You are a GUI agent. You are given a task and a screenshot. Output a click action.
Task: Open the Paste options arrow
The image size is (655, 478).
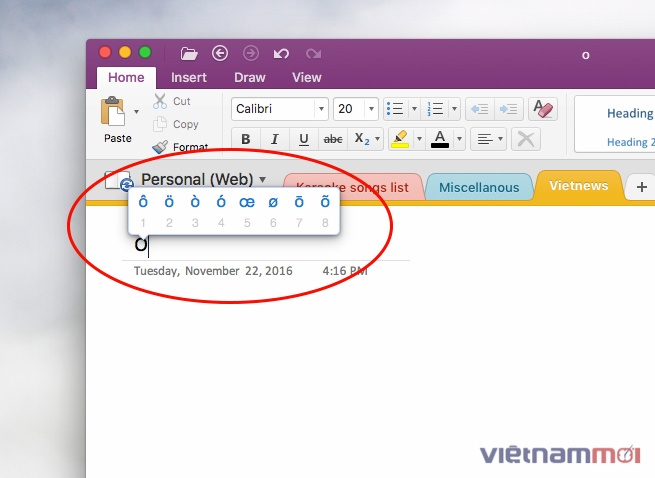point(136,112)
